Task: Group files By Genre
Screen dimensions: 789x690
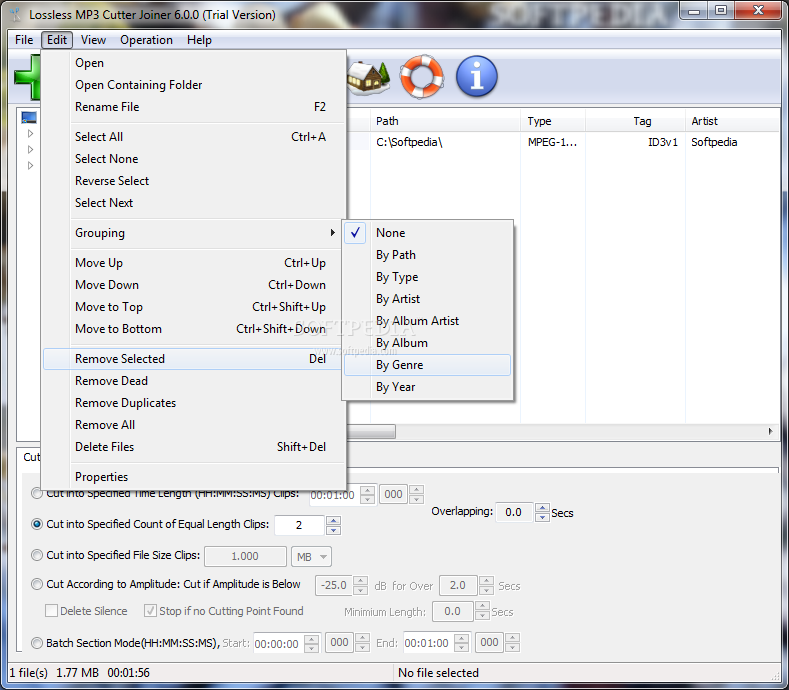Action: pos(427,365)
